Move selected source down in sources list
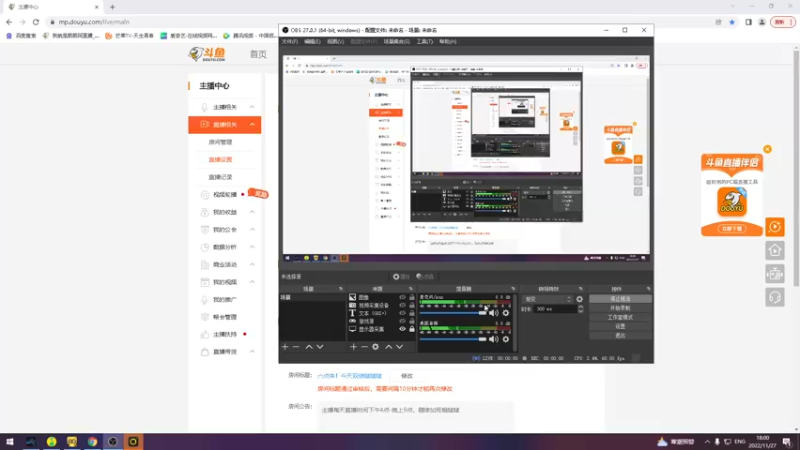 point(399,347)
